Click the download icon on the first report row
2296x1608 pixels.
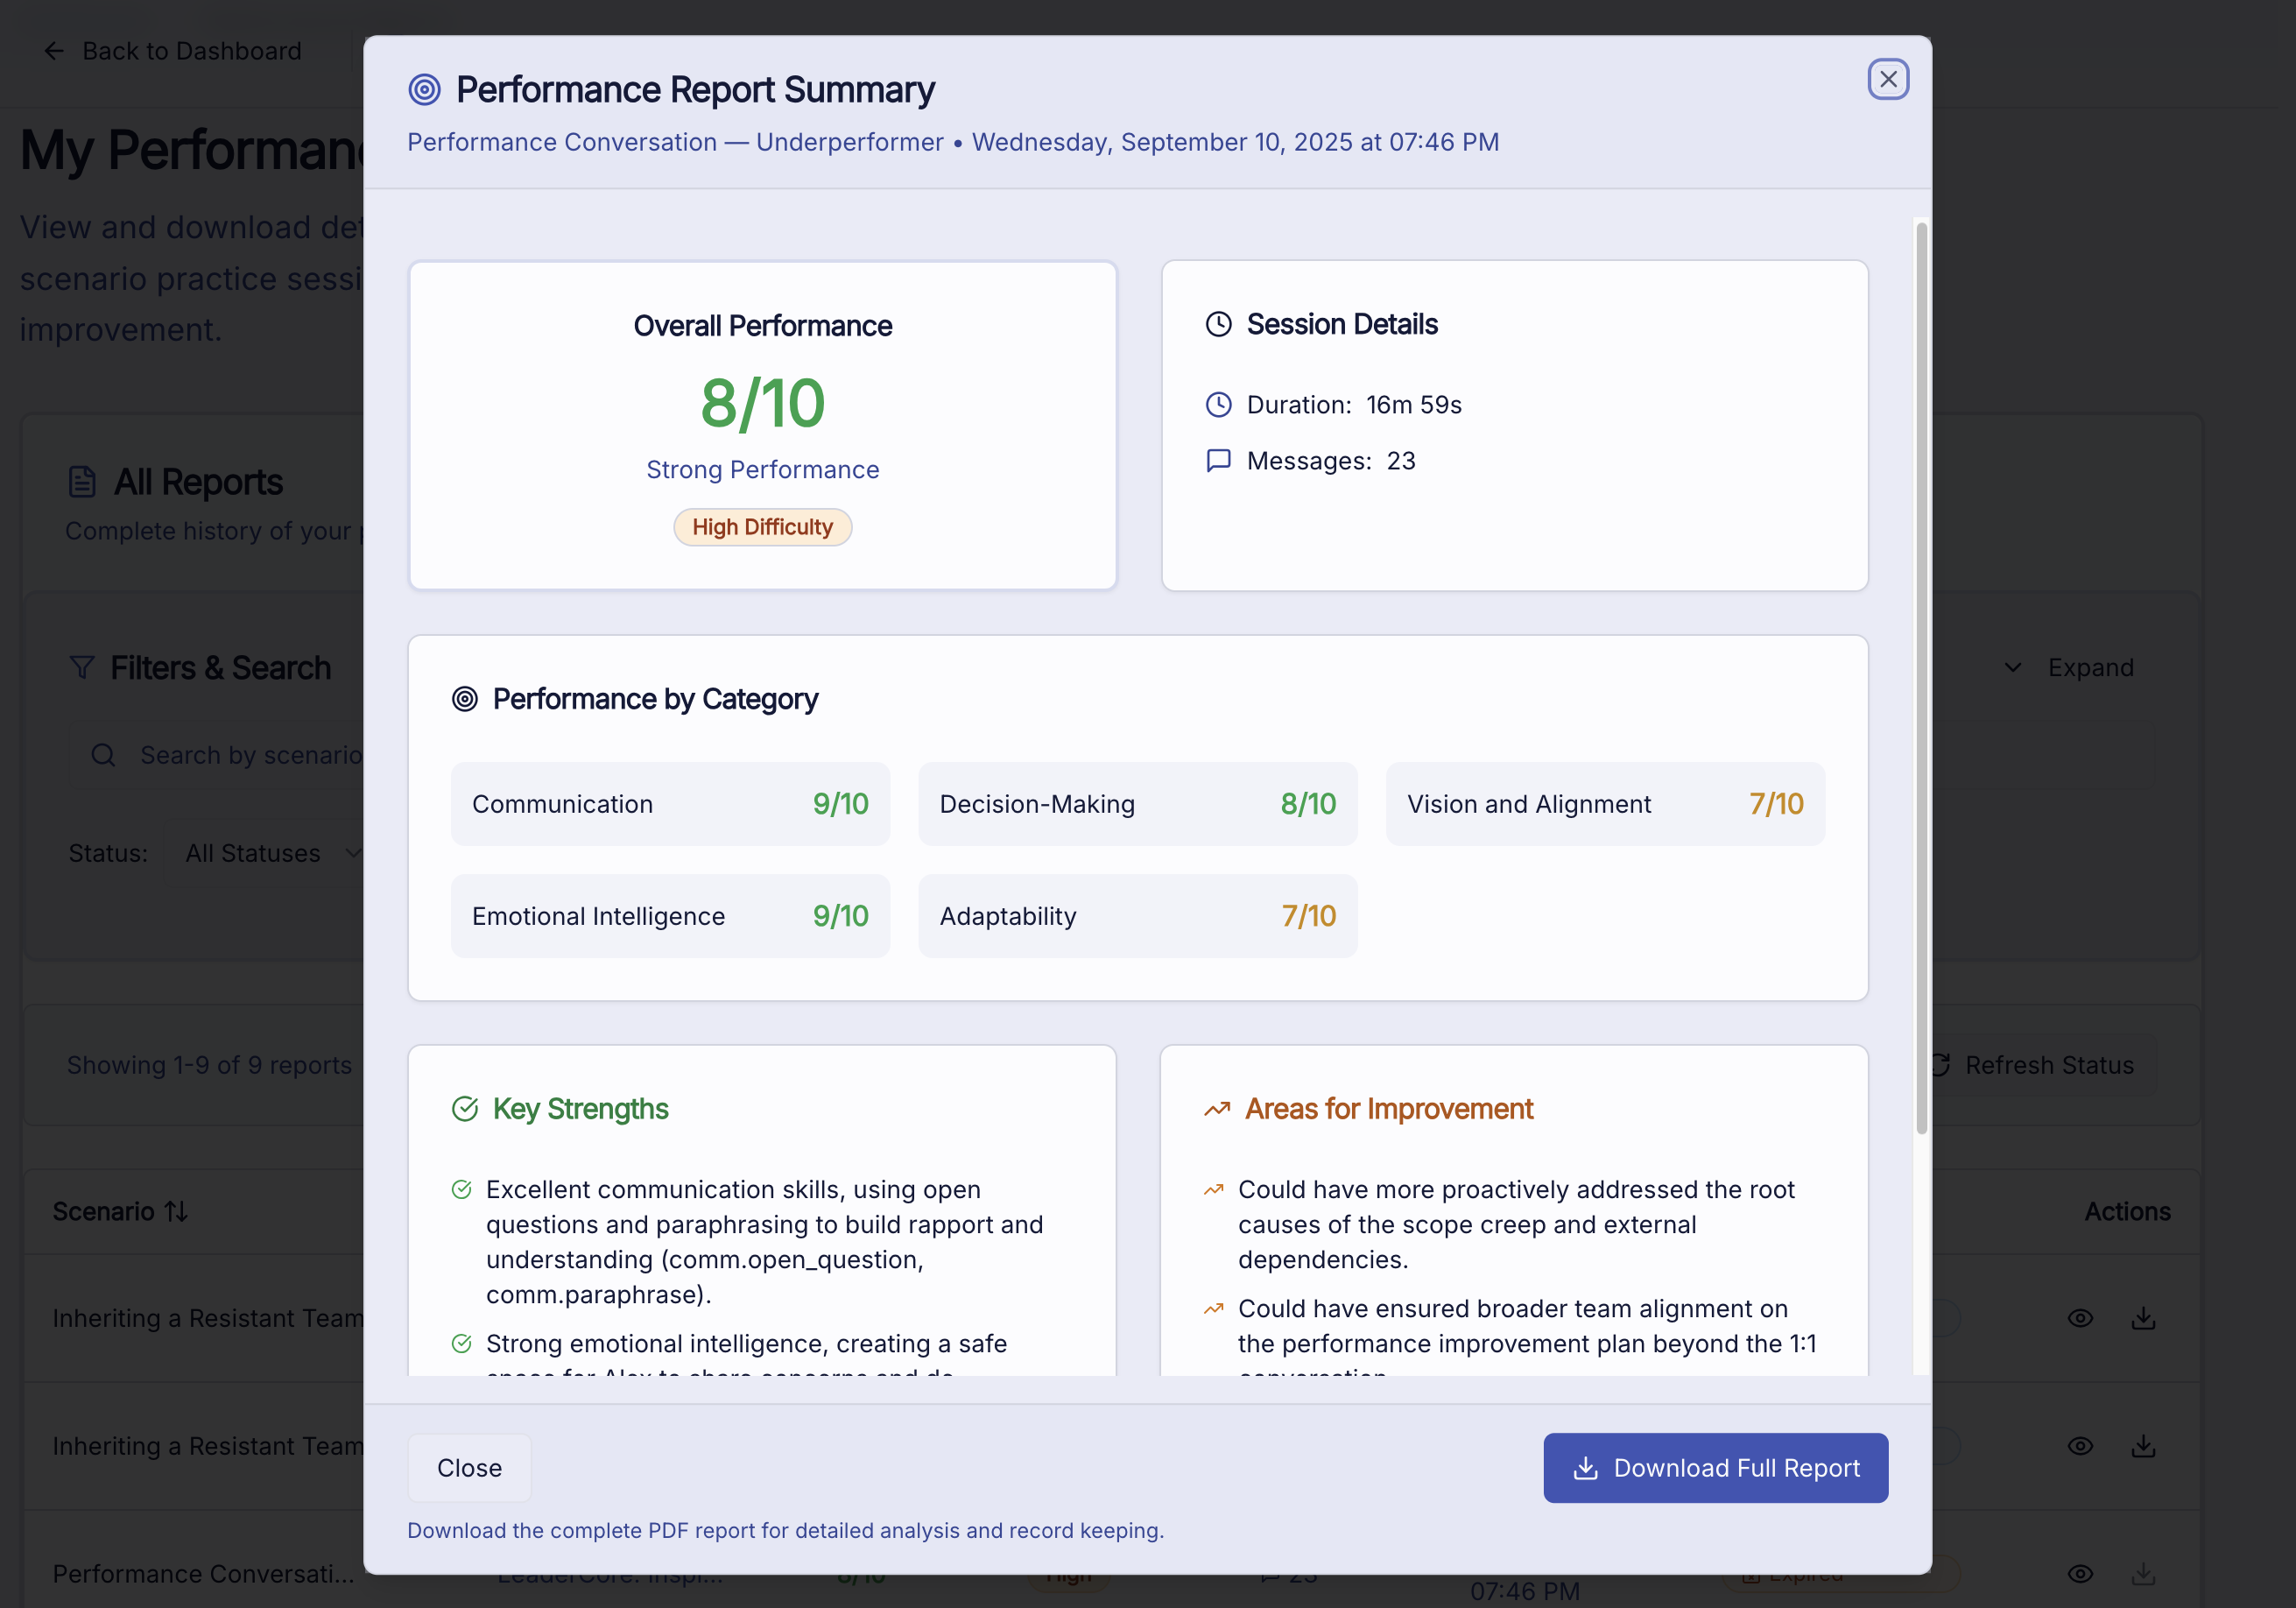[2143, 1318]
